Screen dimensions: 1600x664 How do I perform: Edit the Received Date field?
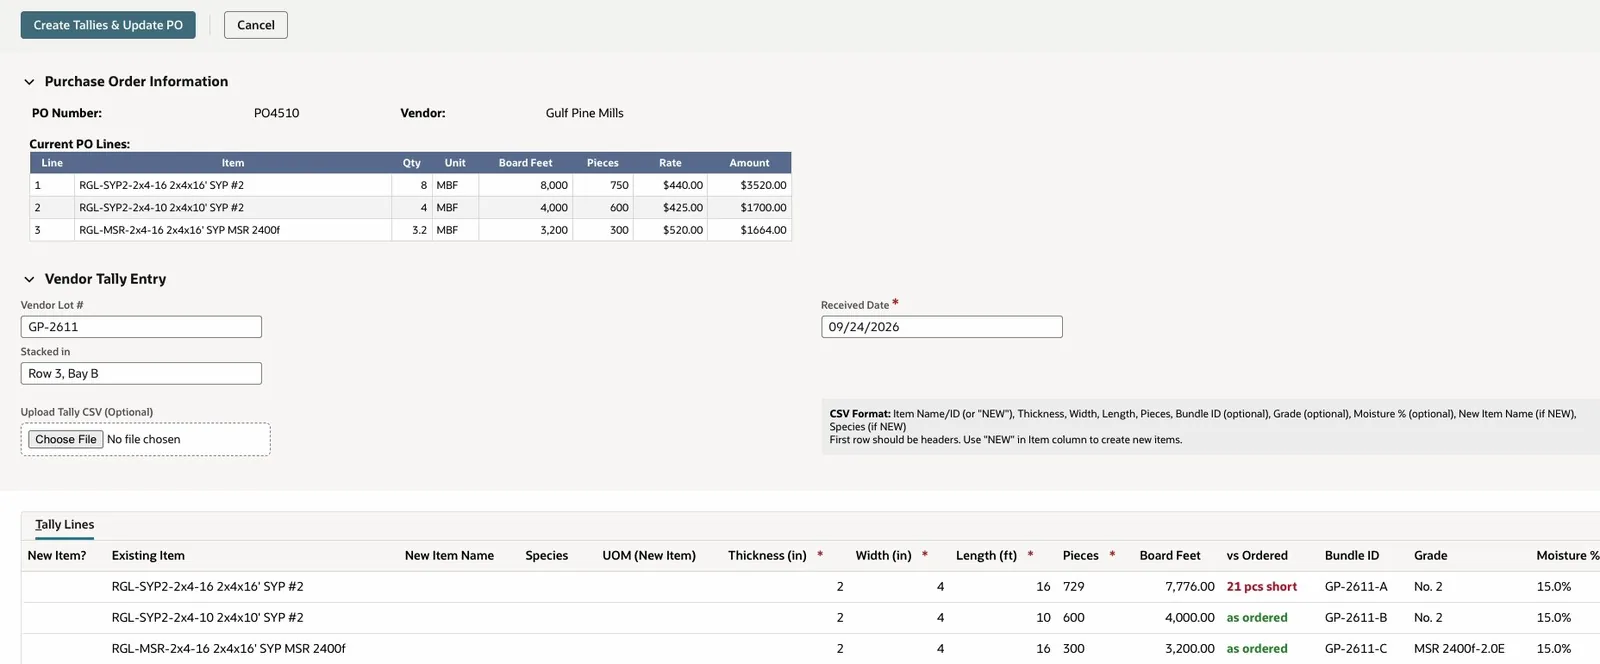tap(942, 327)
